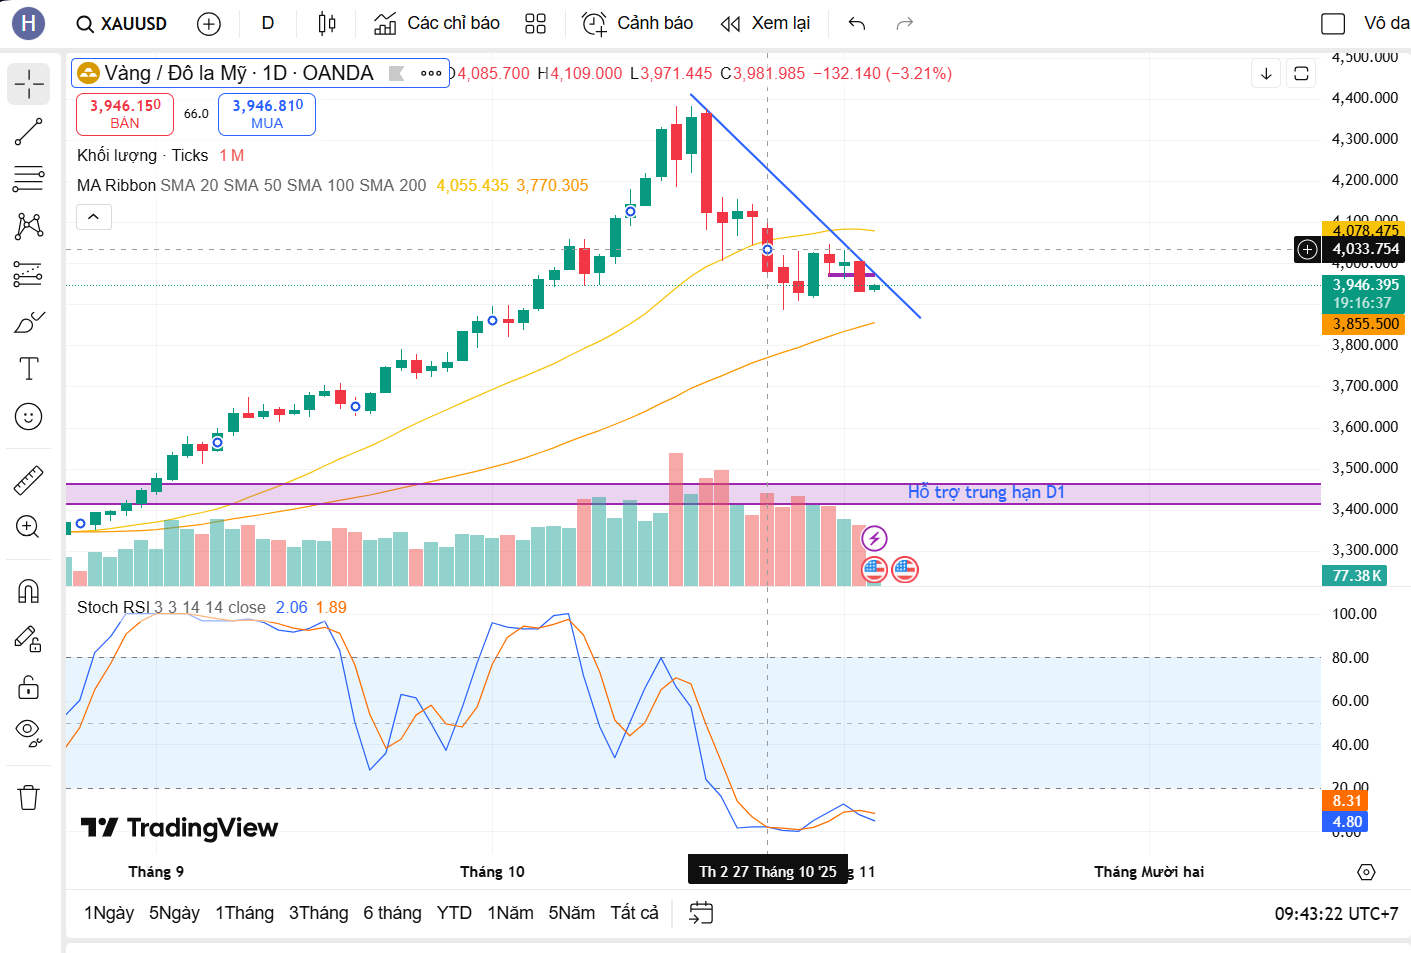This screenshot has width=1411, height=953.
Task: Click the blue MUA buy button
Action: pyautogui.click(x=267, y=114)
